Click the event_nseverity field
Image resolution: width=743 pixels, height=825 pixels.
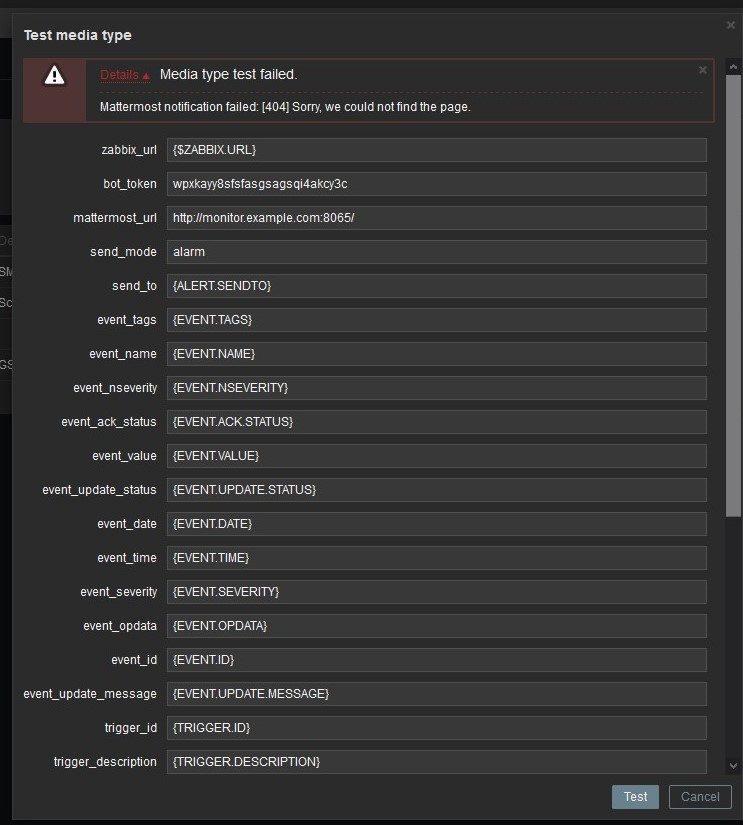(x=437, y=388)
